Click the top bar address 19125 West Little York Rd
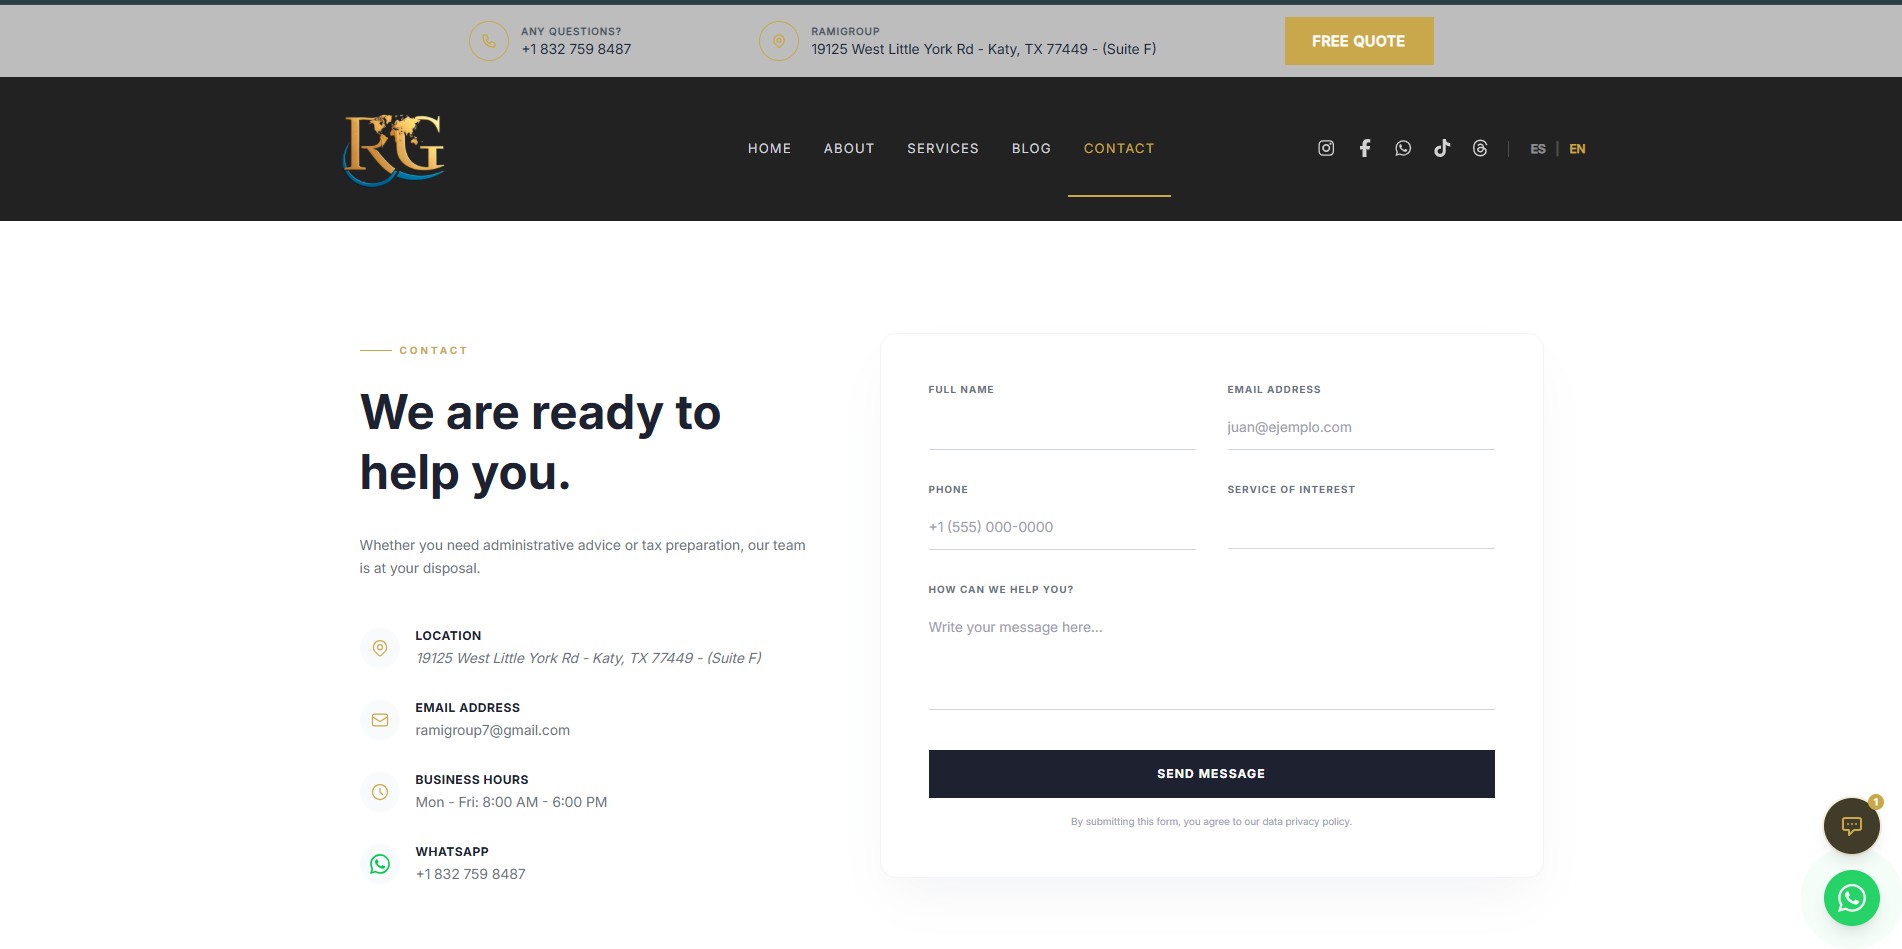This screenshot has width=1902, height=949. [984, 49]
